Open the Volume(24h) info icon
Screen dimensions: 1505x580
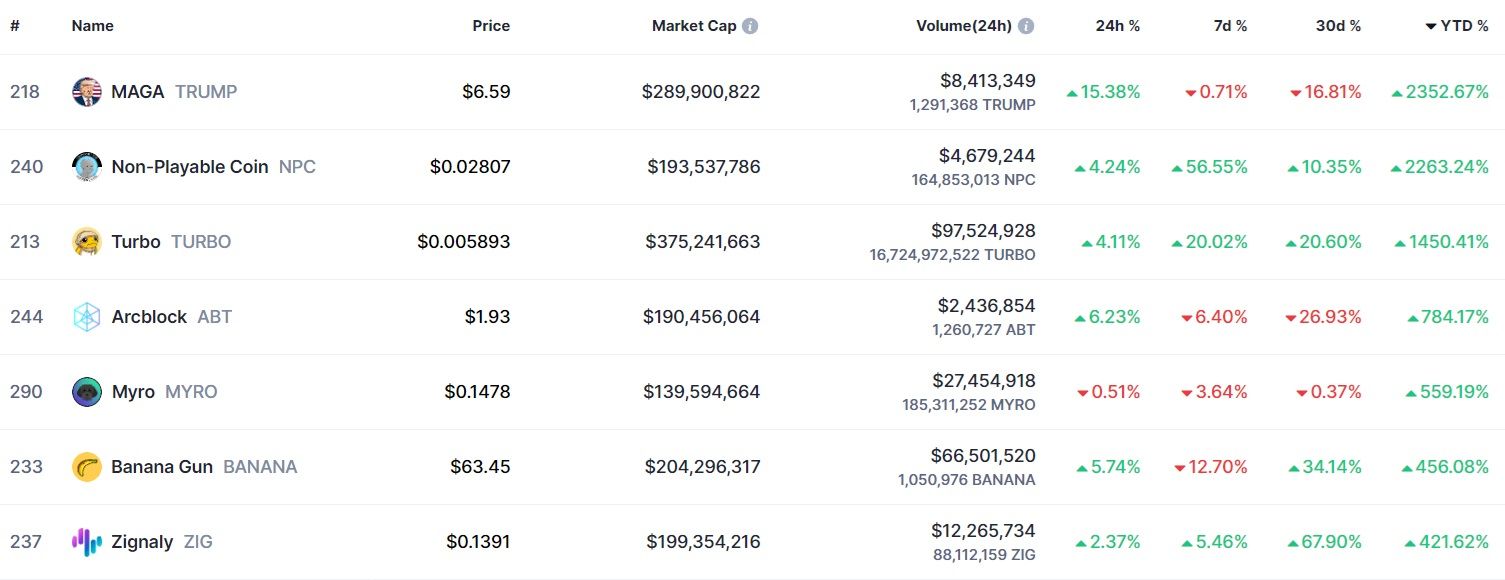click(1026, 26)
